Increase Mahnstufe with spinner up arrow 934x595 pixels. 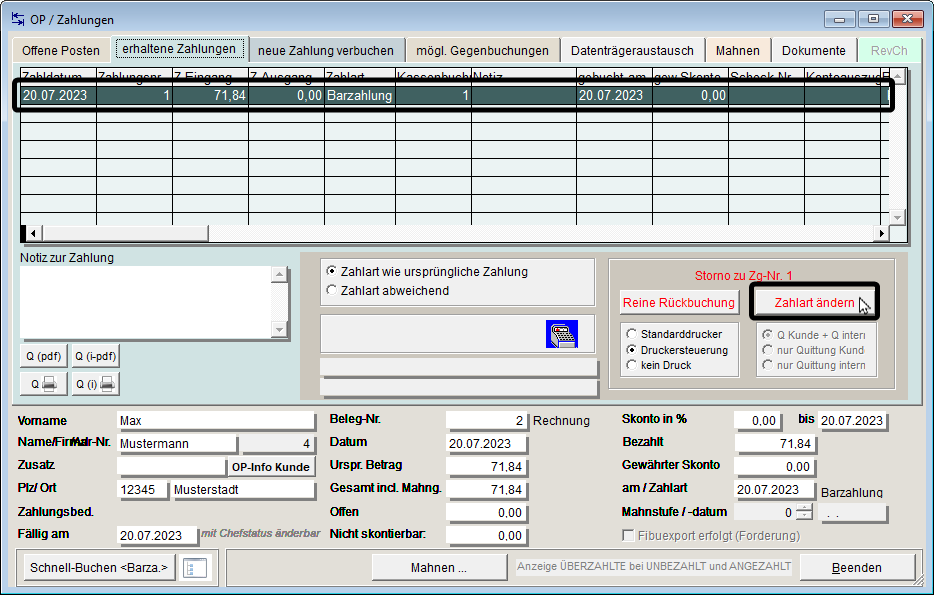tap(804, 508)
